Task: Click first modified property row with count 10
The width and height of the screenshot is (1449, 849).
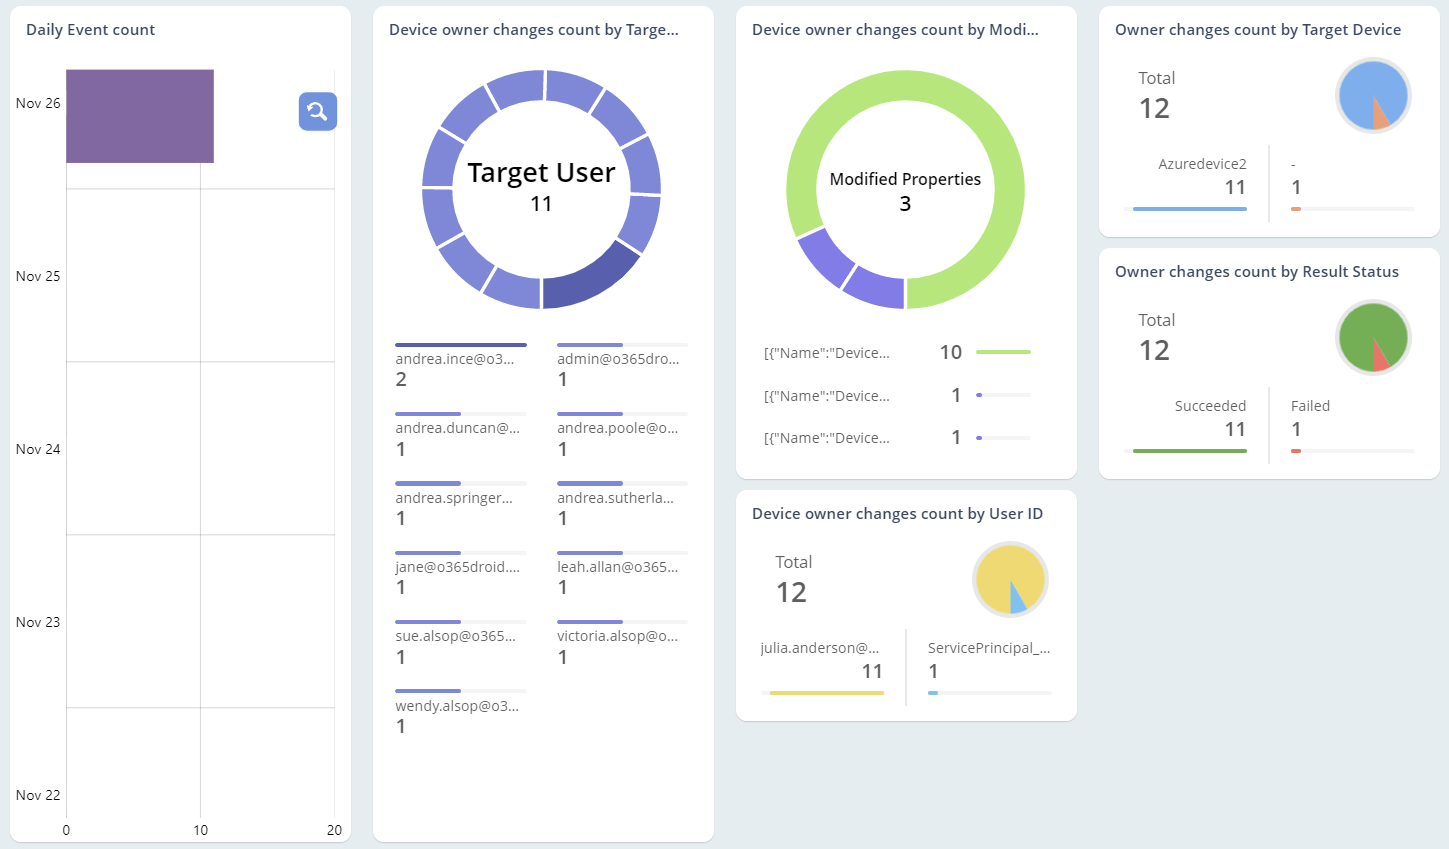Action: click(895, 353)
